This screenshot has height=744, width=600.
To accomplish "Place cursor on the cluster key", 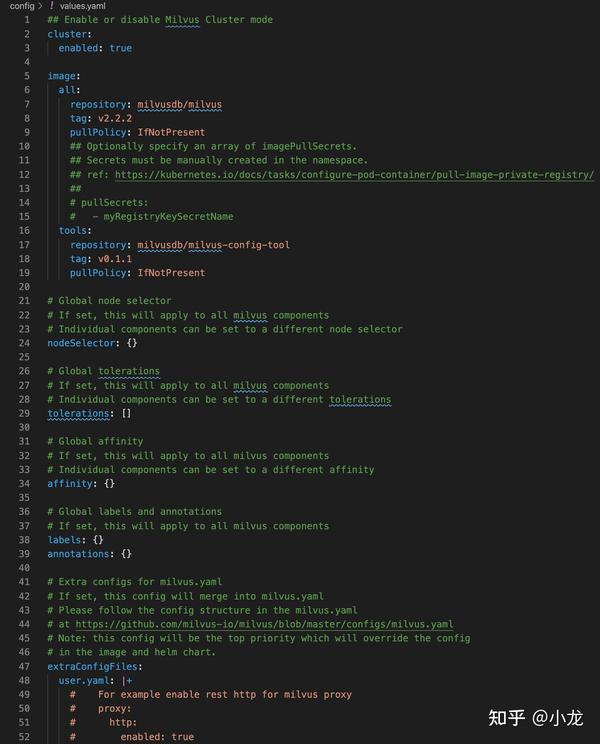I will point(67,34).
